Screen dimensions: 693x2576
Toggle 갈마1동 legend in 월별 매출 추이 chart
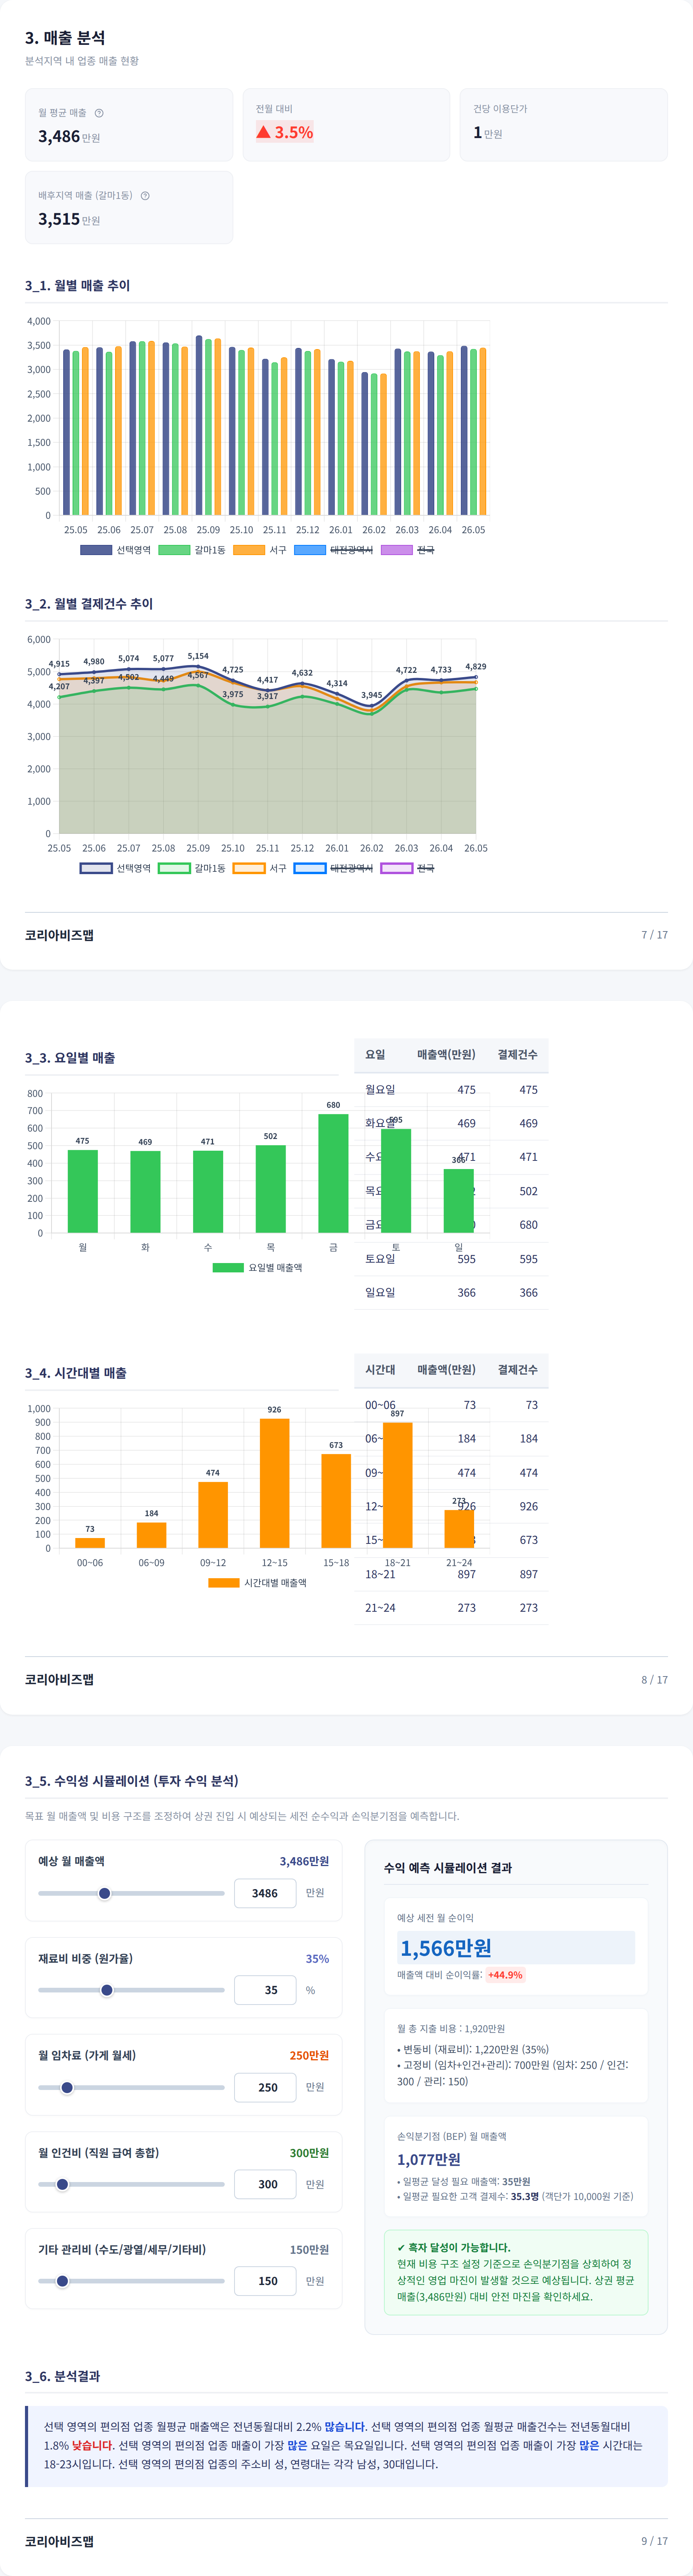pyautogui.click(x=192, y=550)
